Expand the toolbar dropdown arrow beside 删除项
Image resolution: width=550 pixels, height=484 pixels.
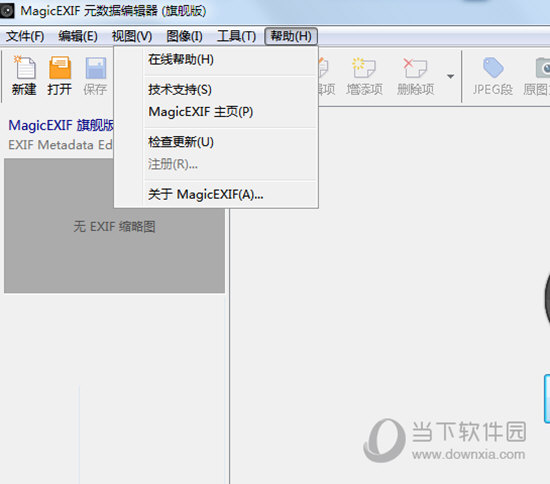(450, 76)
